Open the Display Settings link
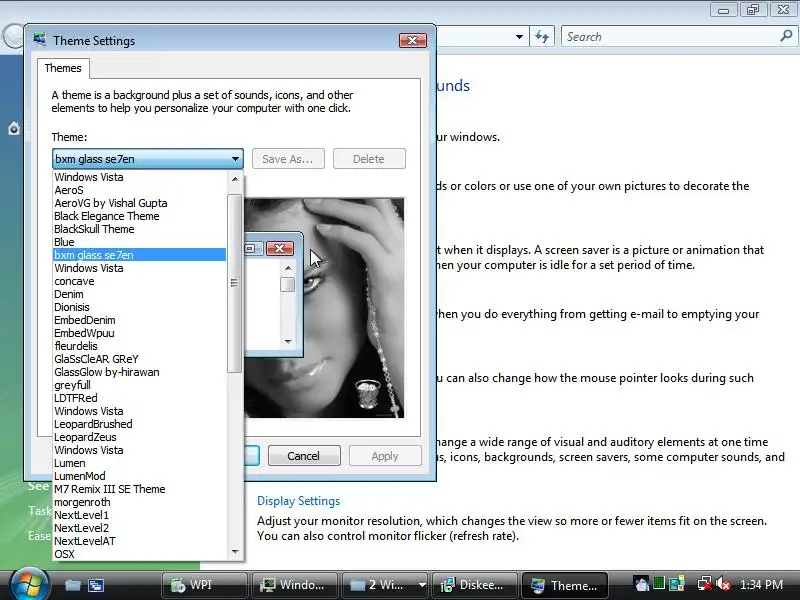The image size is (800, 600). [x=298, y=501]
